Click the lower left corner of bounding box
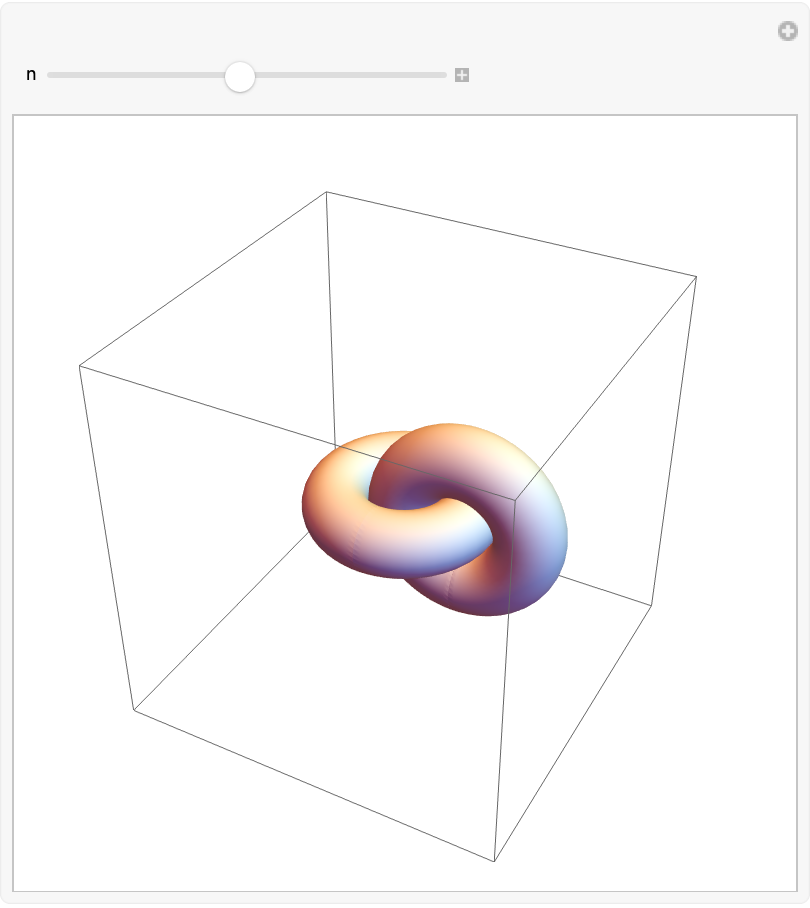 [134, 709]
